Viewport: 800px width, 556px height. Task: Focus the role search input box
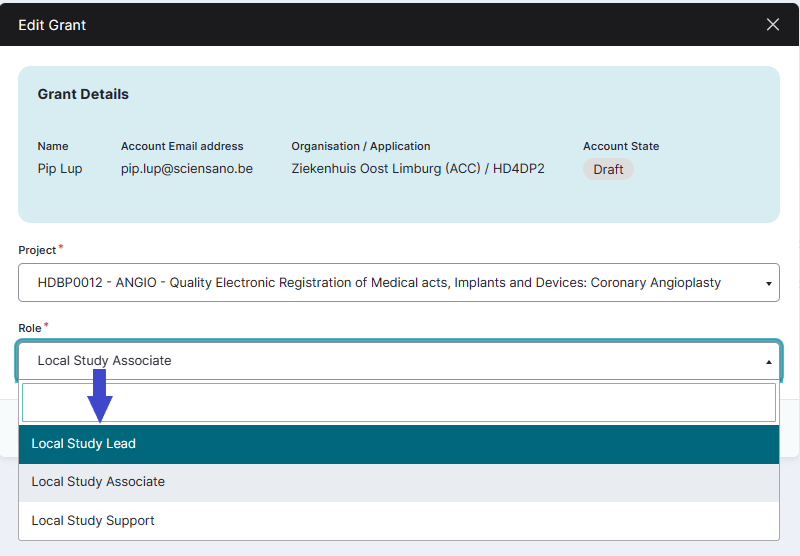coord(398,403)
